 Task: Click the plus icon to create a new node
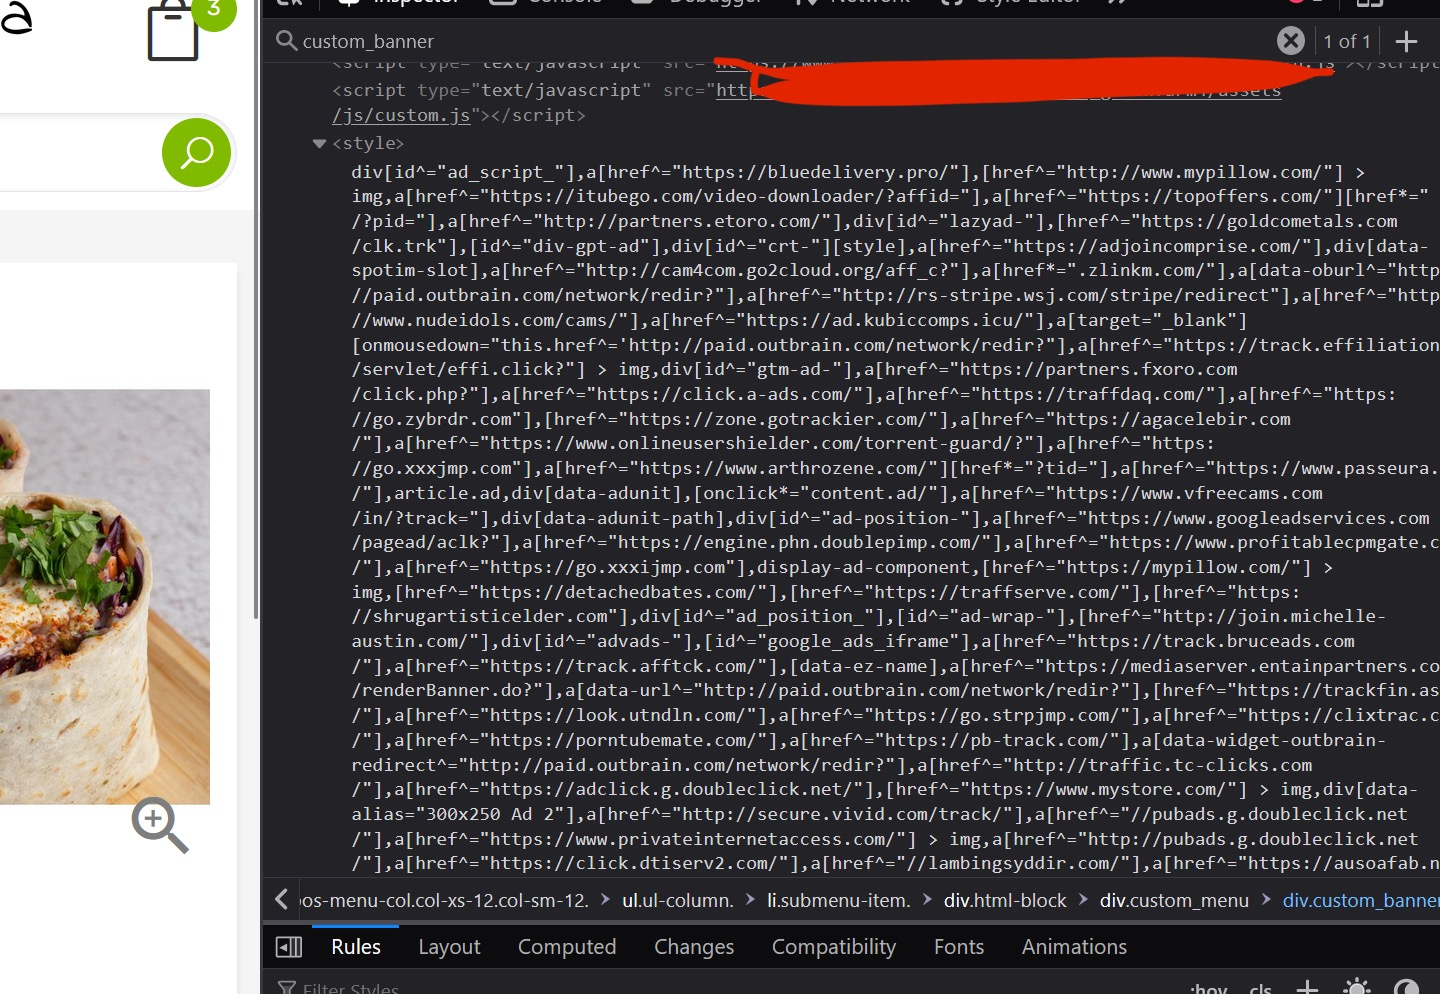point(1406,41)
